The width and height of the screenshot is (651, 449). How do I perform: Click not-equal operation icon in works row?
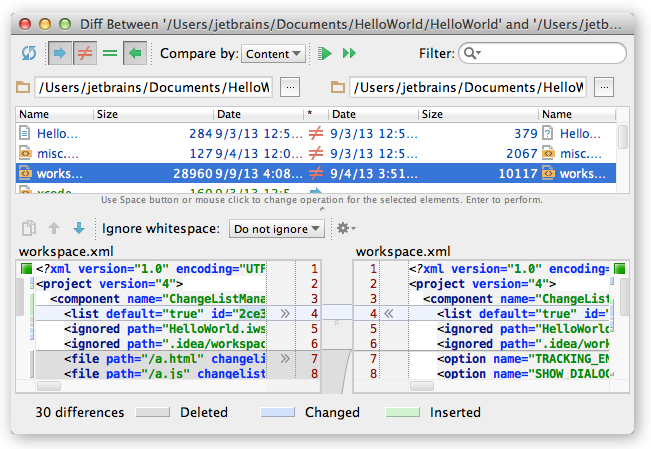point(316,173)
